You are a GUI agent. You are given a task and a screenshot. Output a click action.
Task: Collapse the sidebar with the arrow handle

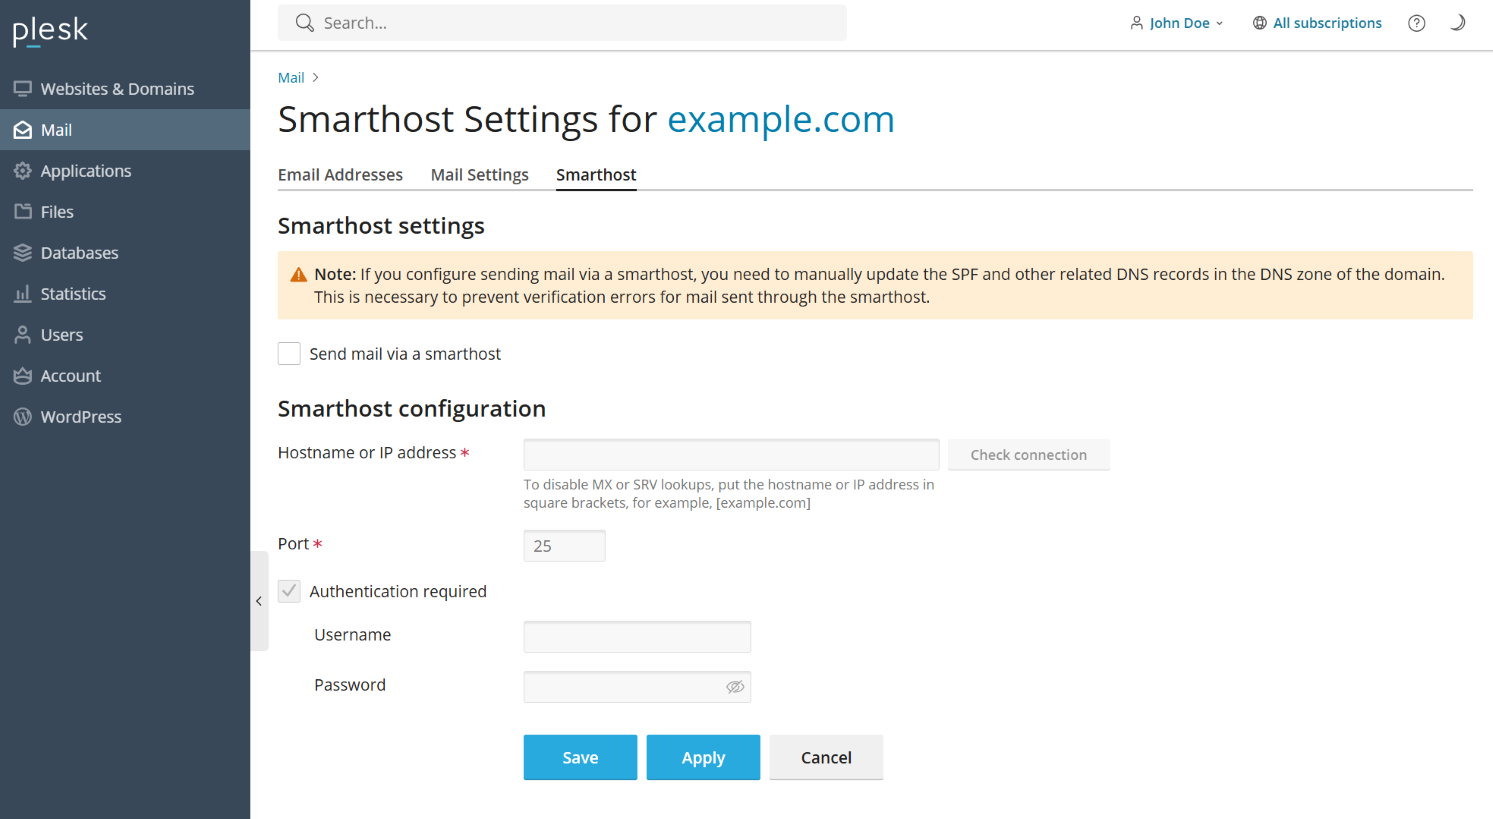(x=259, y=601)
